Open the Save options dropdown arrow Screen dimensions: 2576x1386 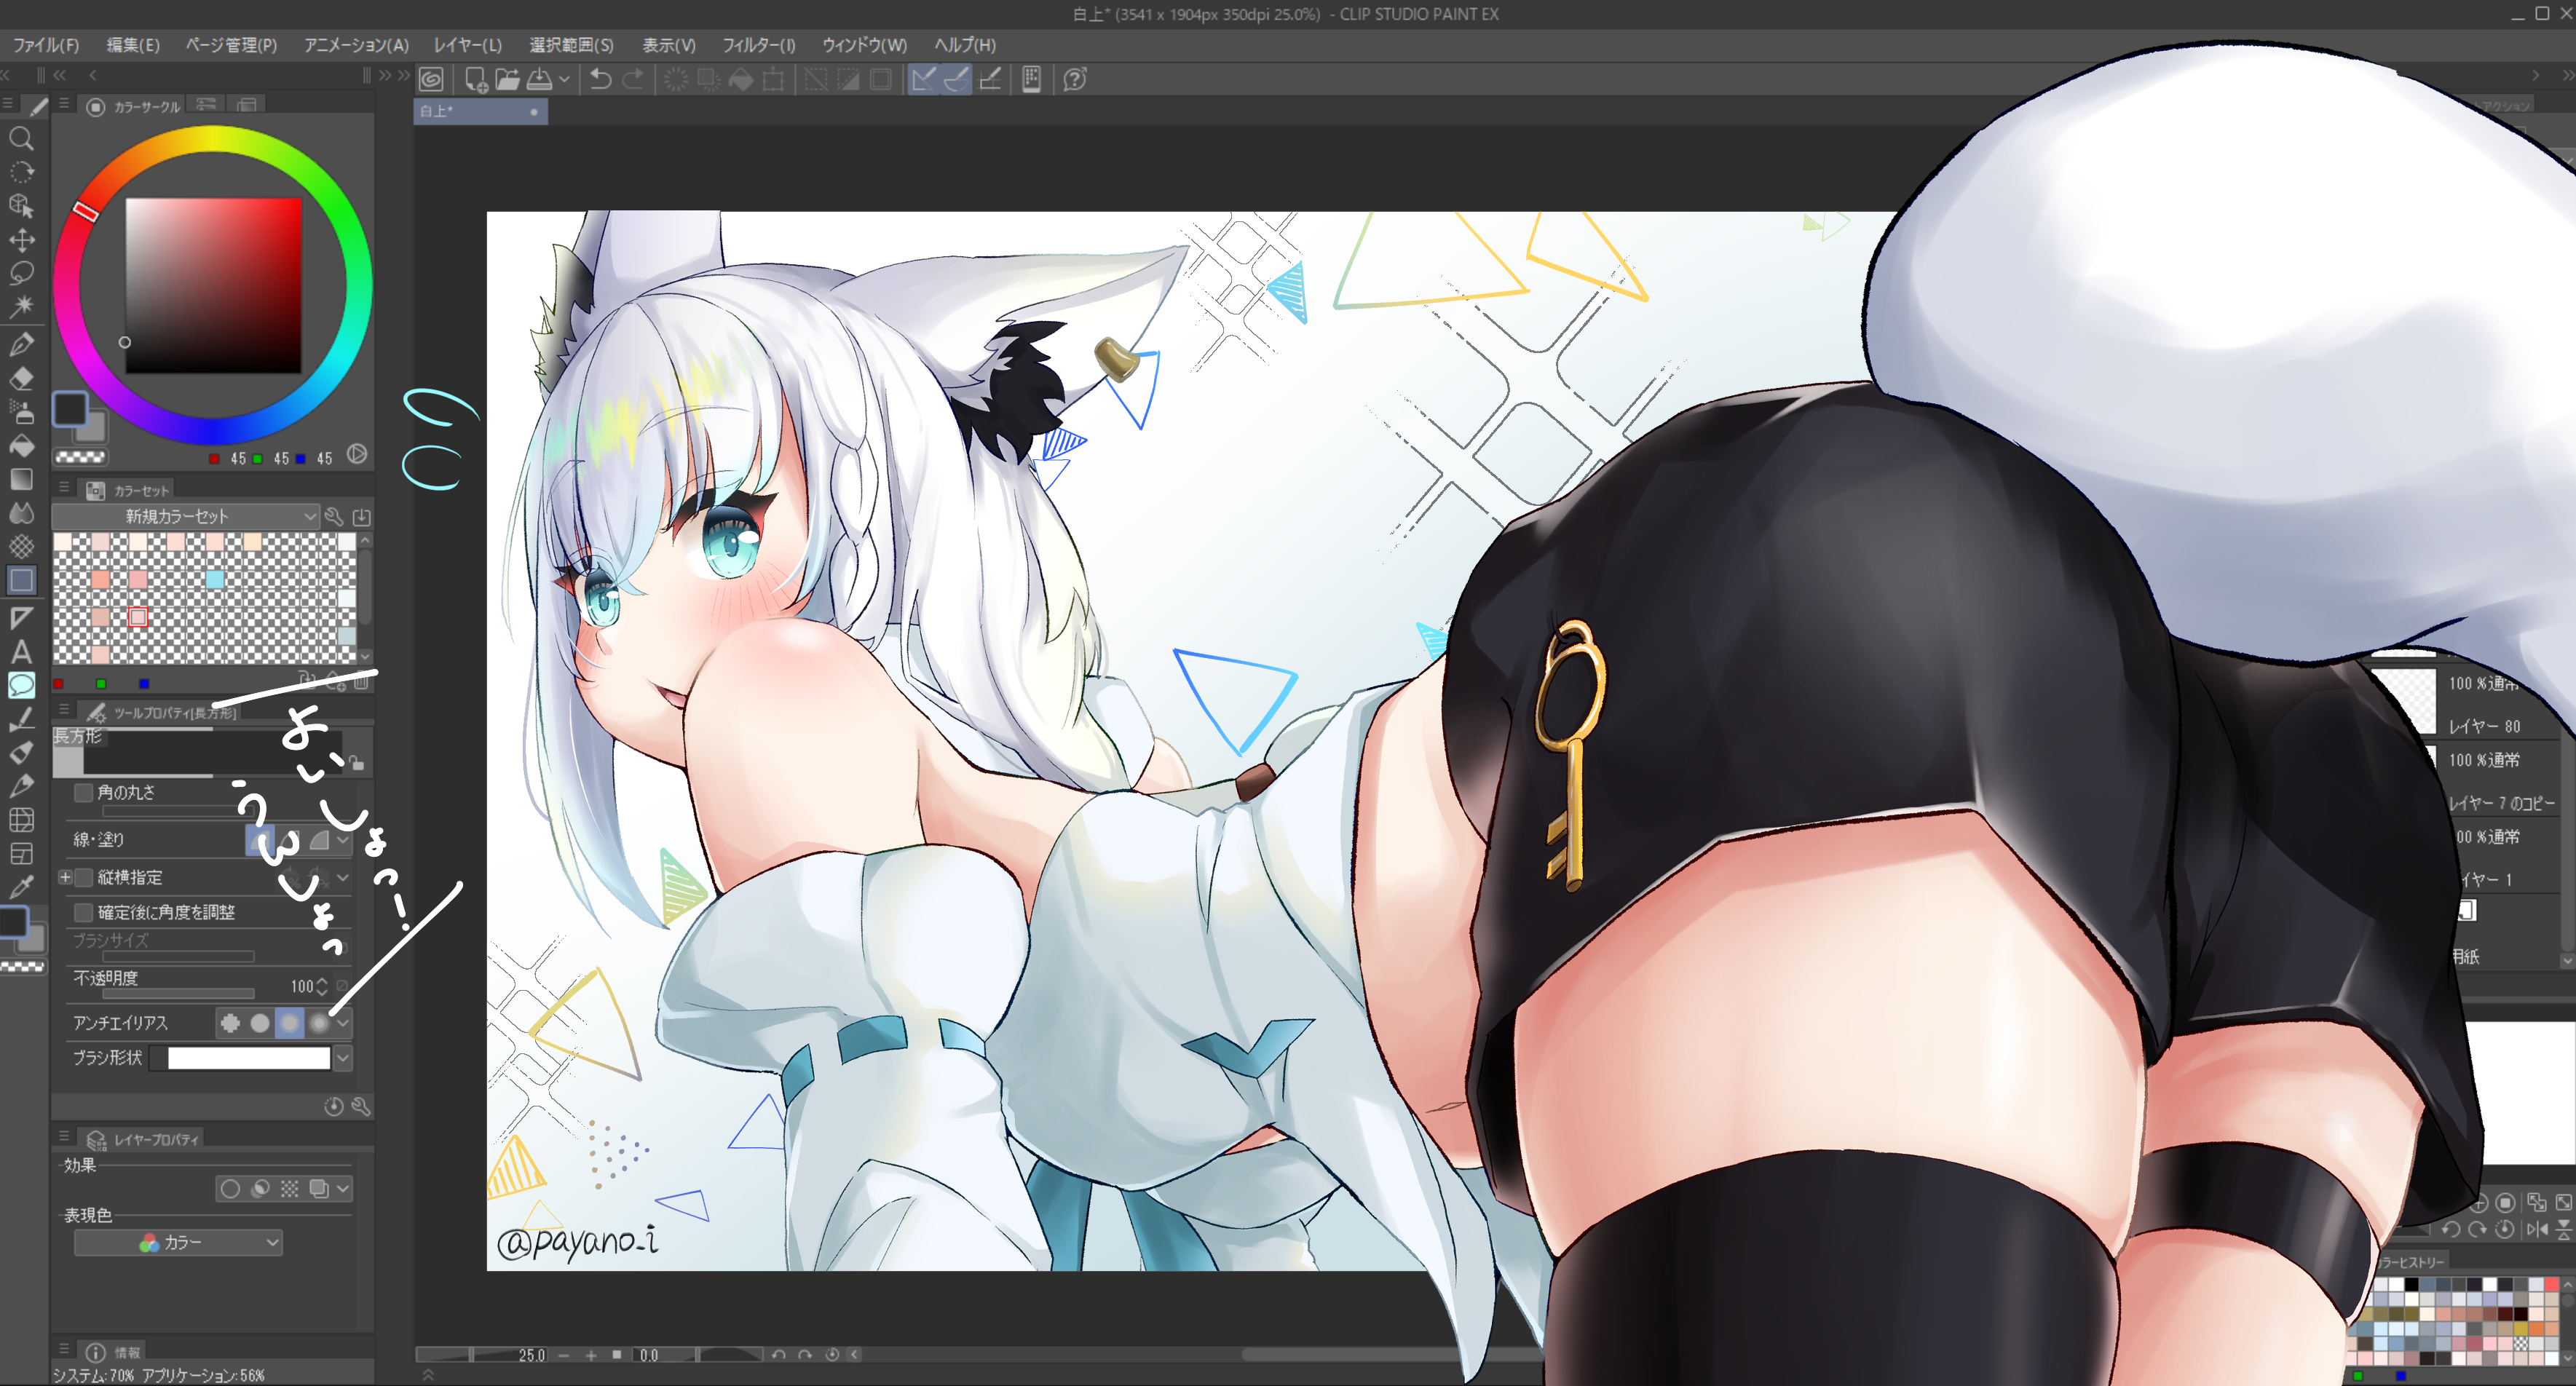point(565,79)
